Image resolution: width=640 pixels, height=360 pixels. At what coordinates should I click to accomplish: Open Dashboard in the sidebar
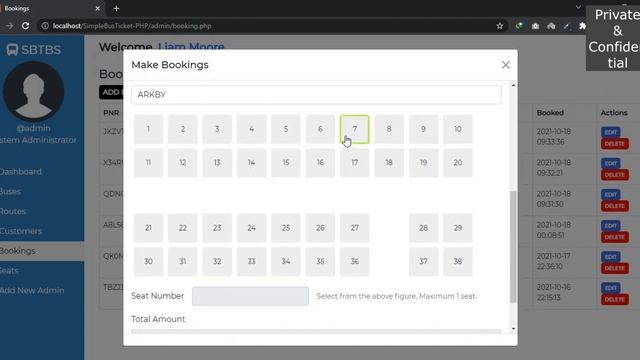21,172
